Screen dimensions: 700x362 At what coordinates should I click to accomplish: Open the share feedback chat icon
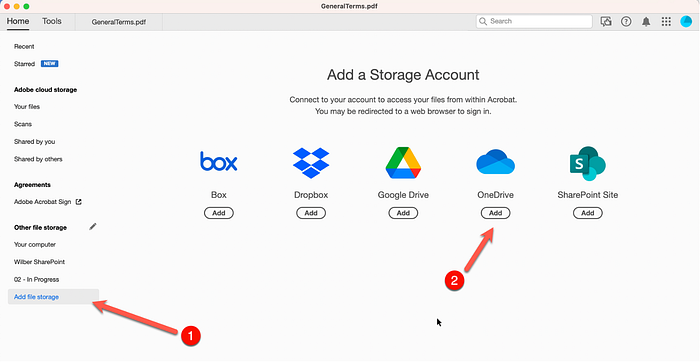[606, 21]
